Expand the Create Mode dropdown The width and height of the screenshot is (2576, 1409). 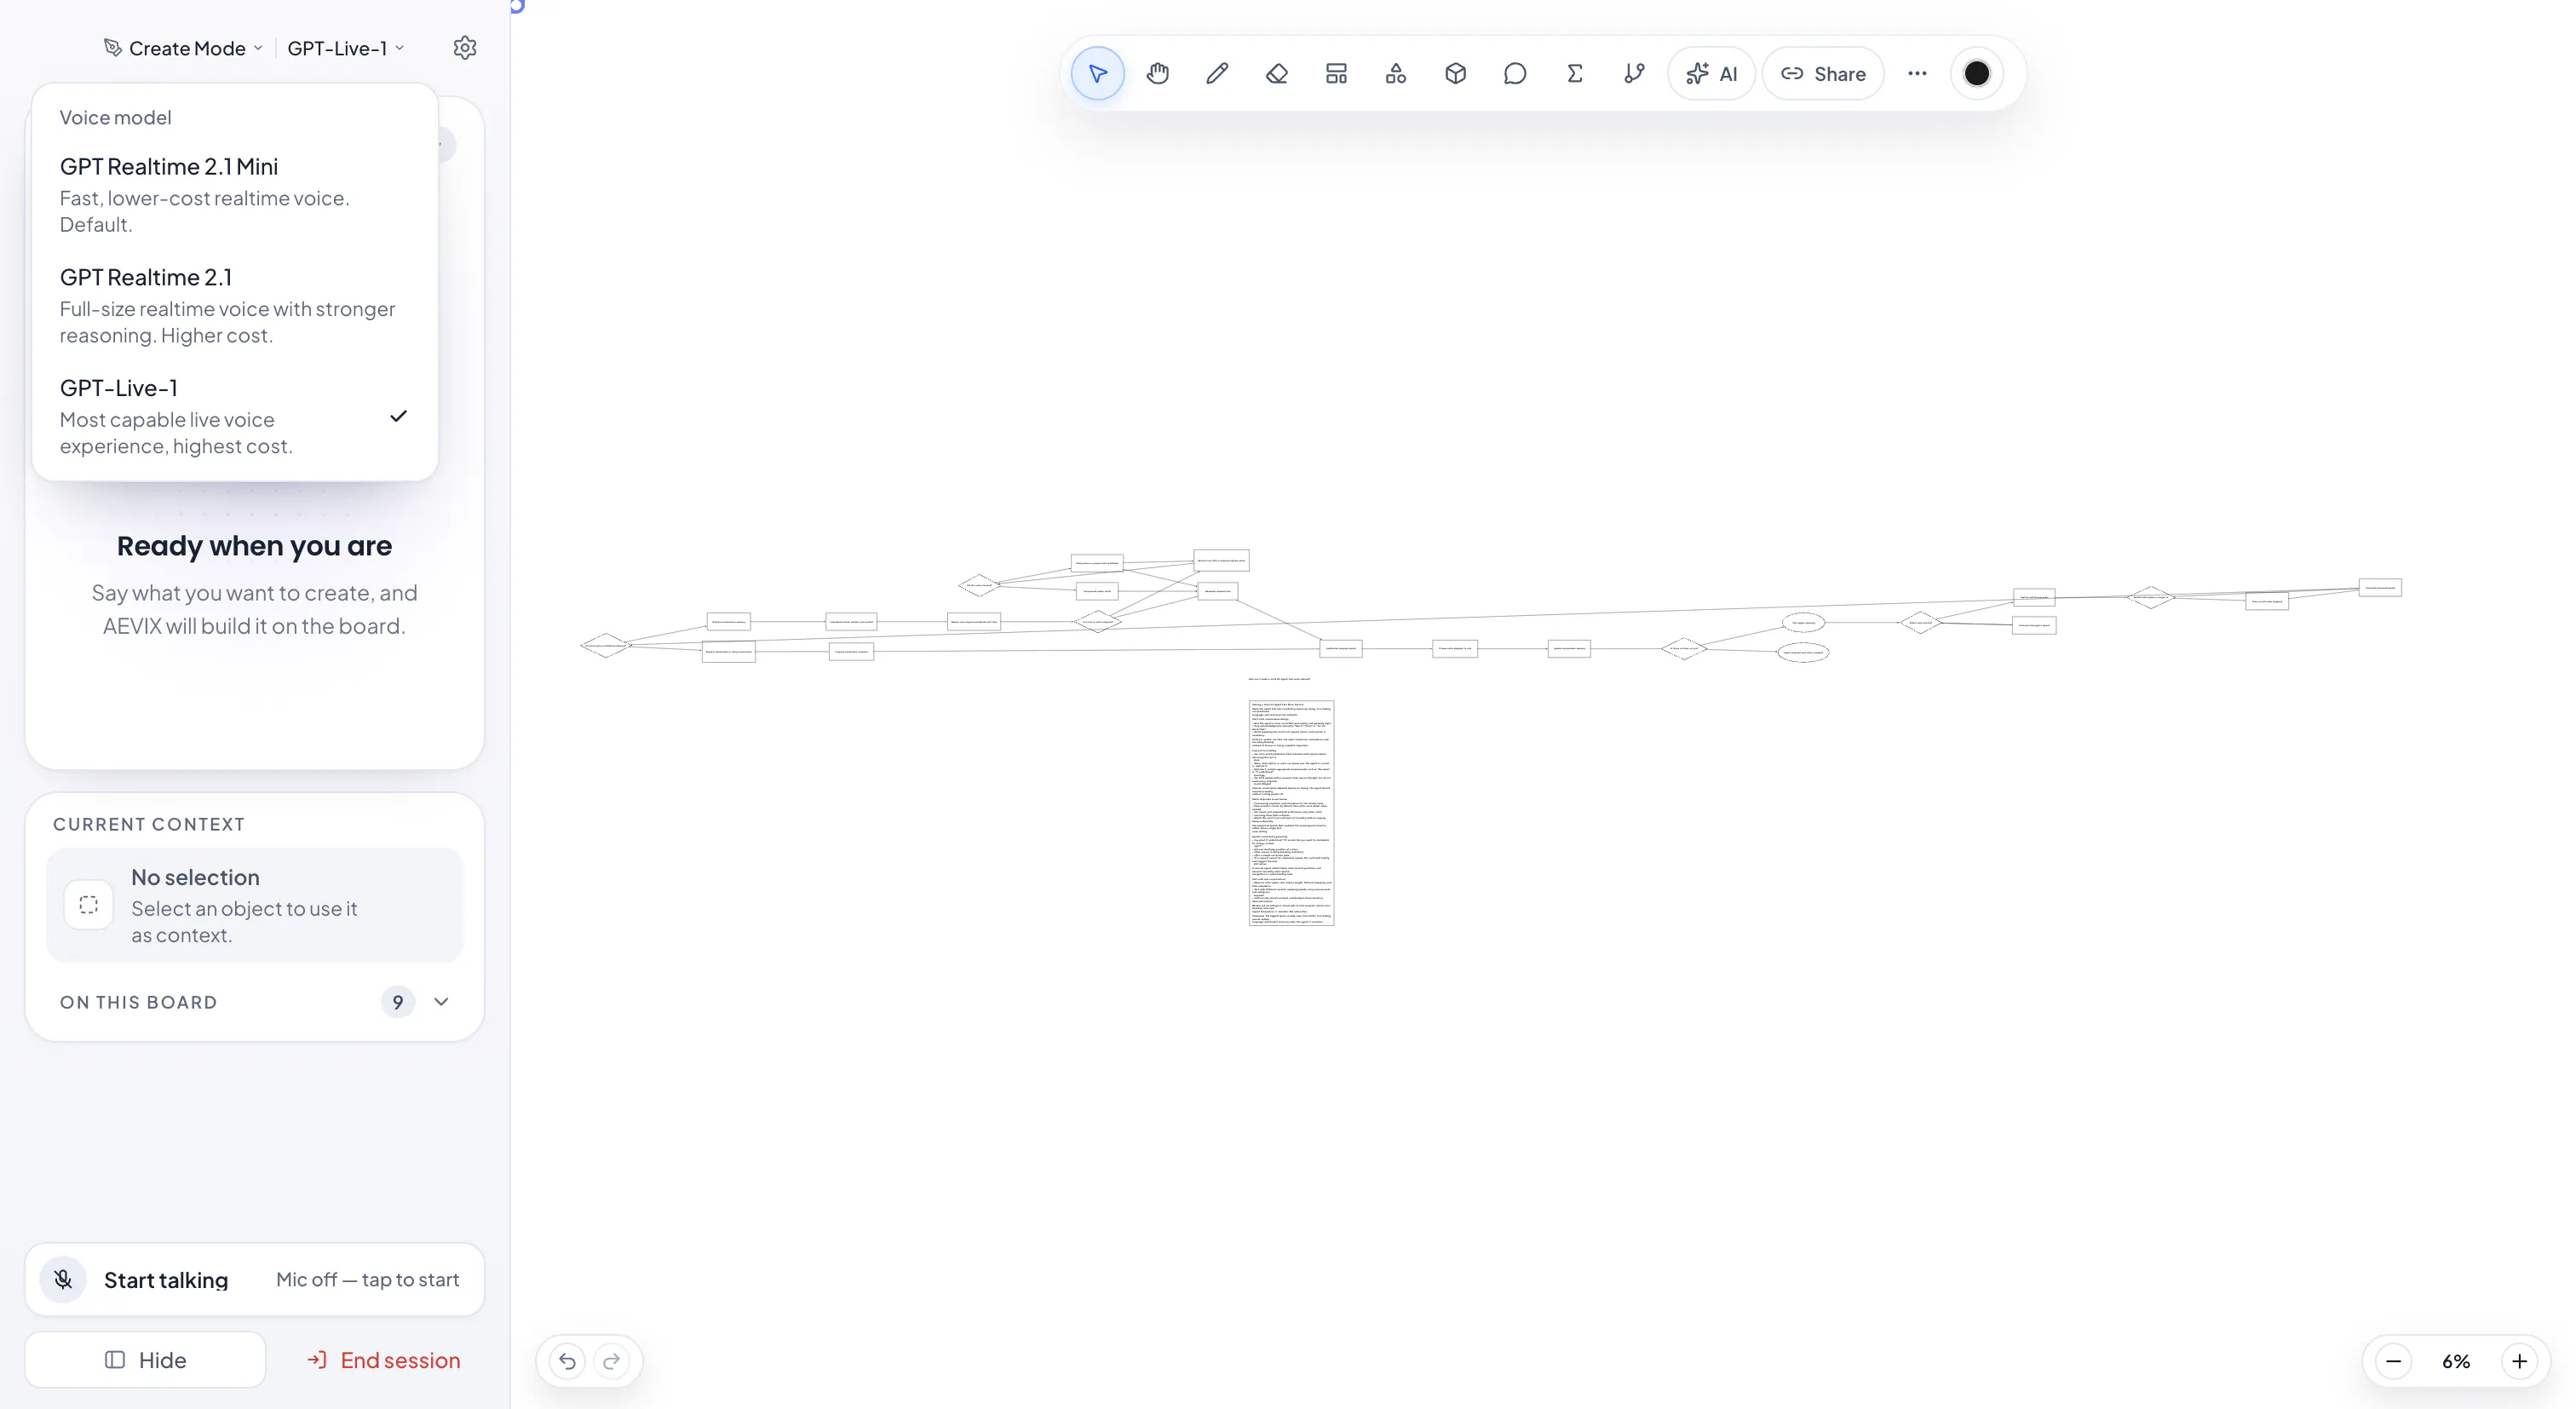click(x=183, y=48)
